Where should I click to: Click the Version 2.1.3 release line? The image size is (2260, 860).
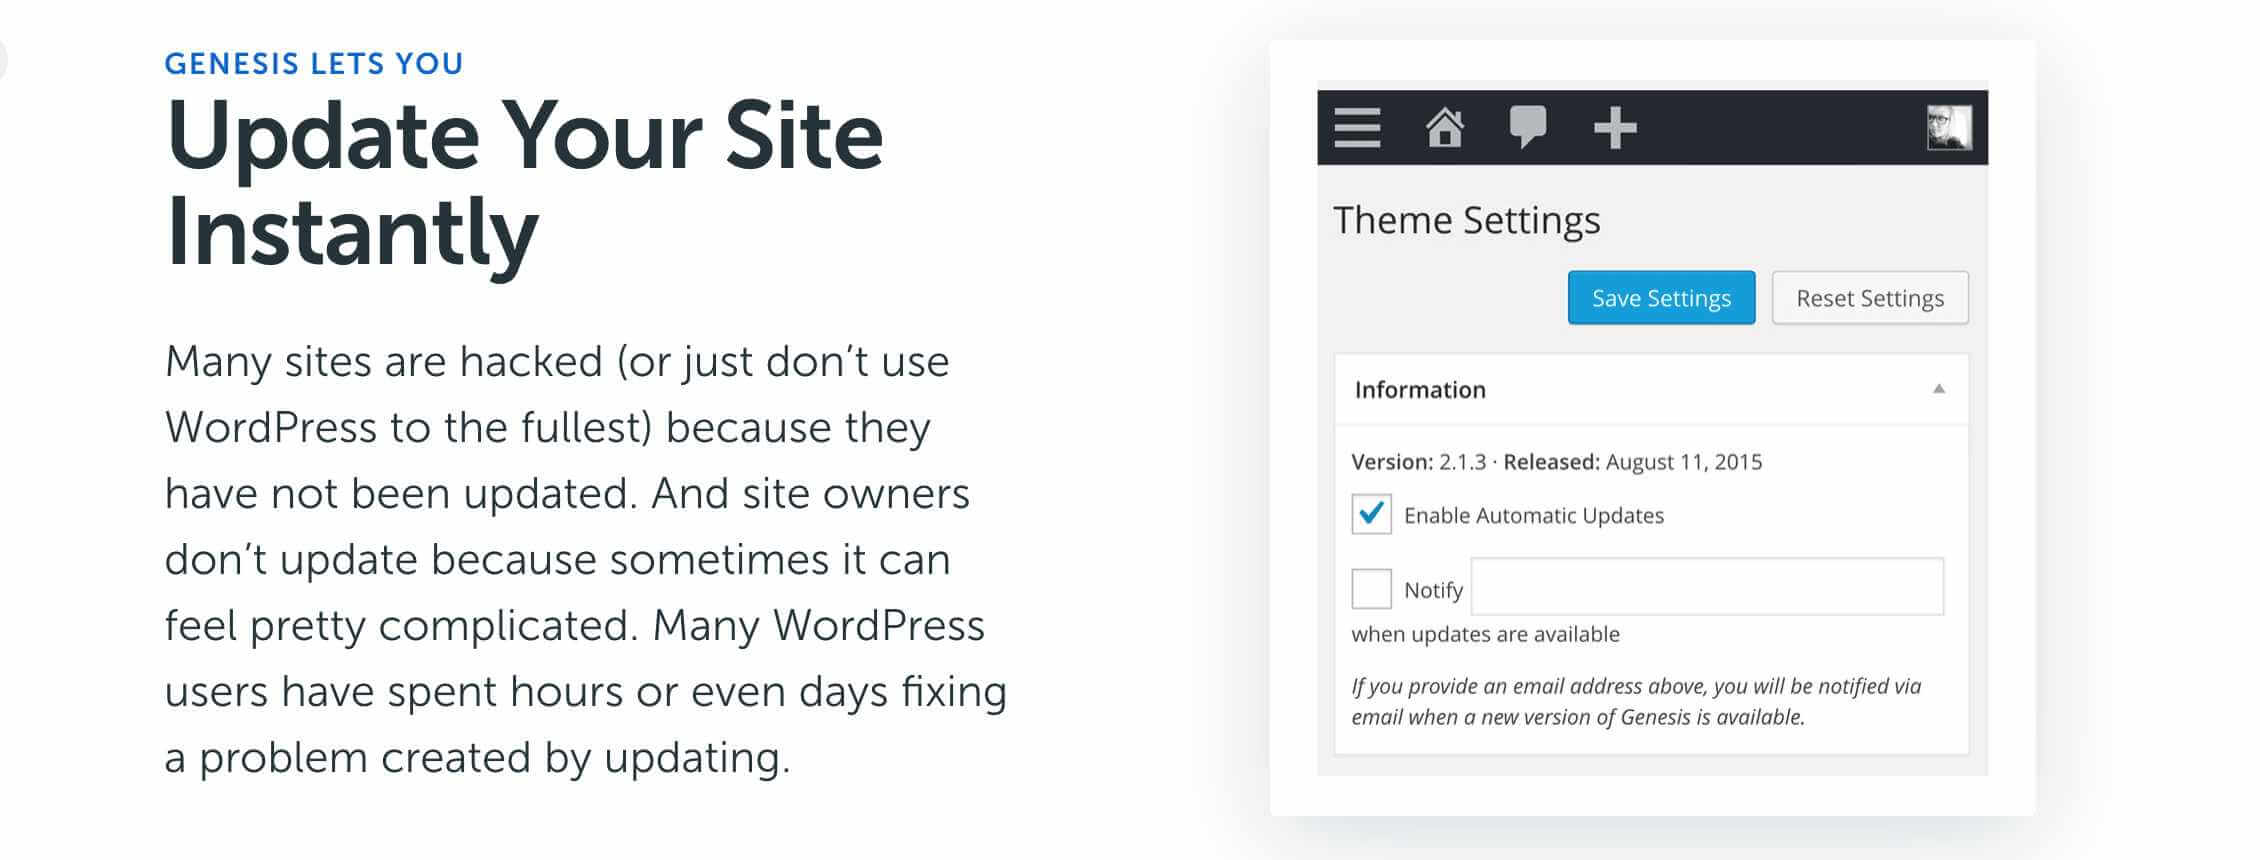point(1556,462)
